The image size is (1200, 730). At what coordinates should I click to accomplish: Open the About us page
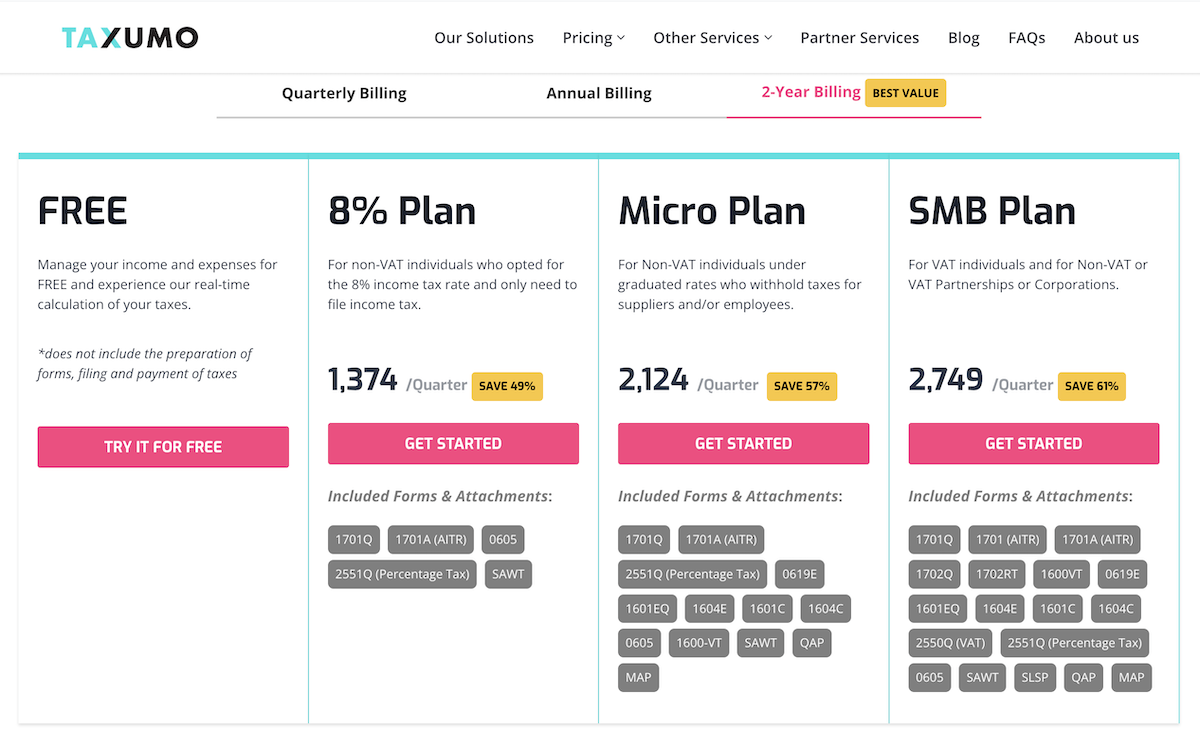tap(1106, 37)
